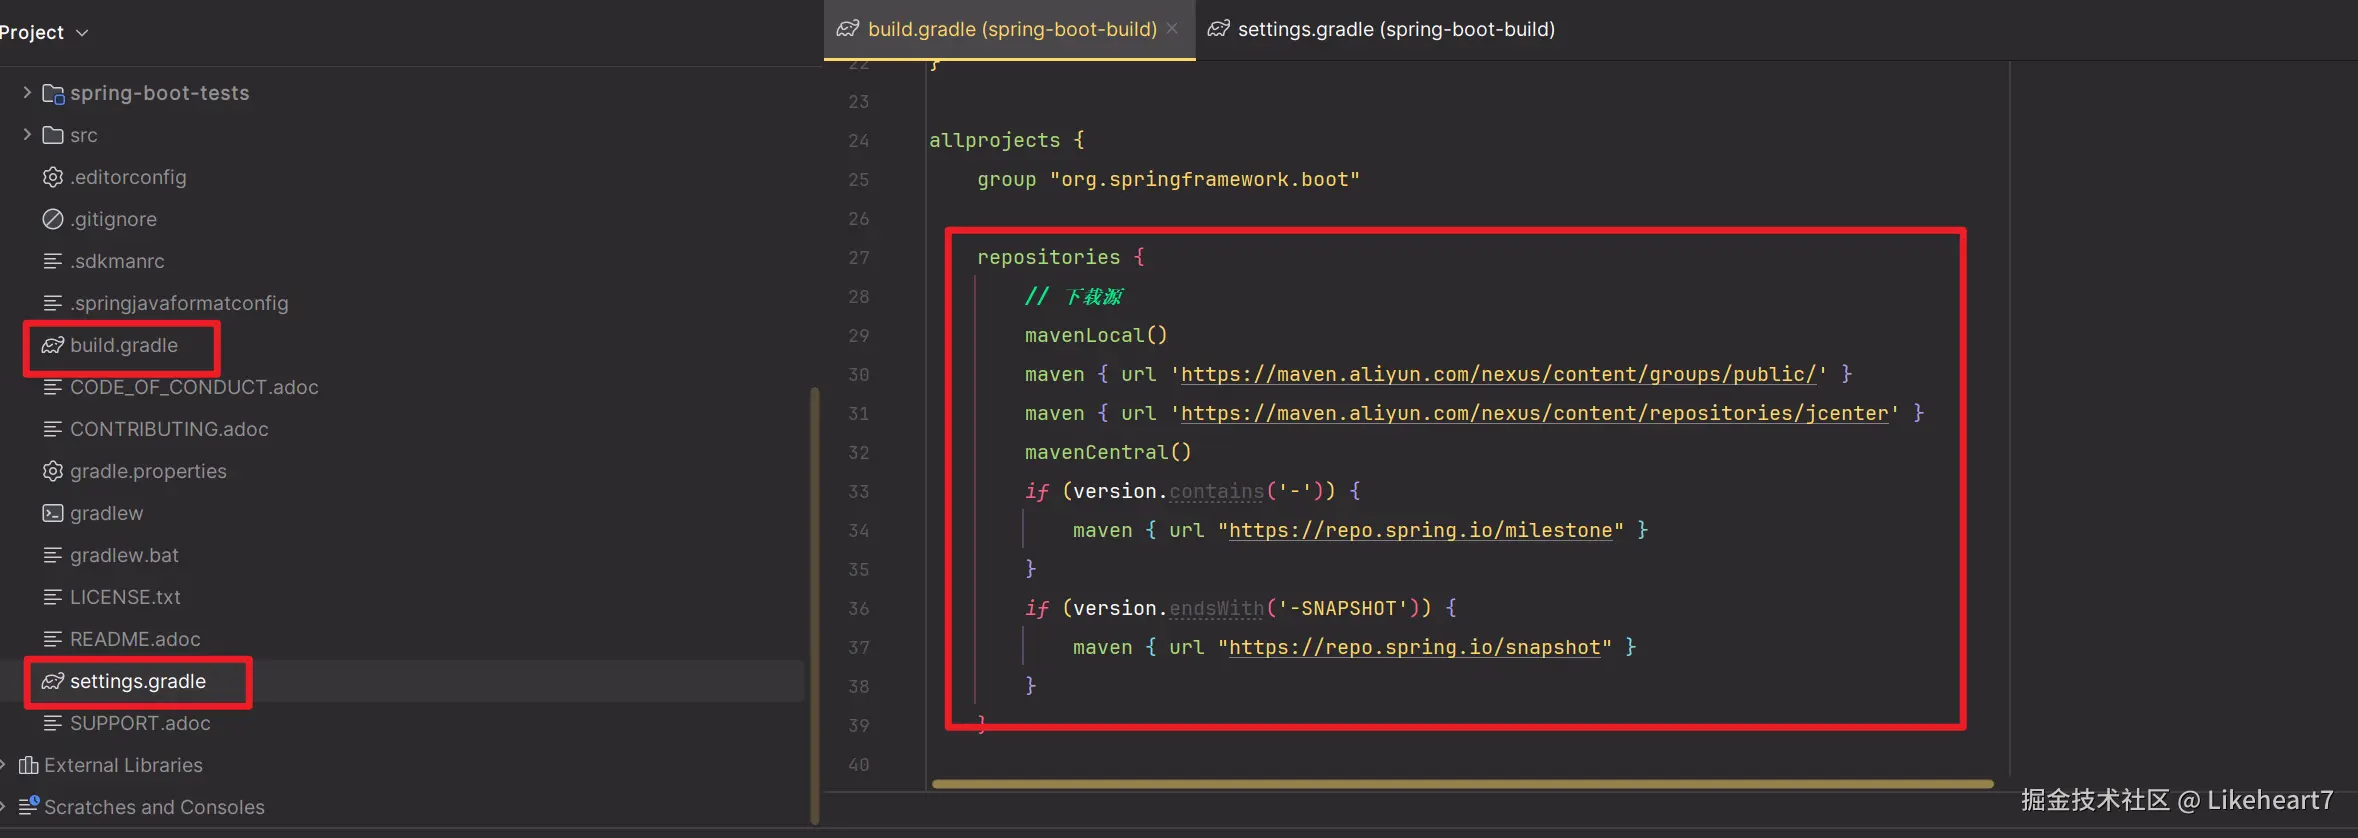The width and height of the screenshot is (2358, 838).
Task: Click the LICENSE.txt file icon
Action: 53,597
